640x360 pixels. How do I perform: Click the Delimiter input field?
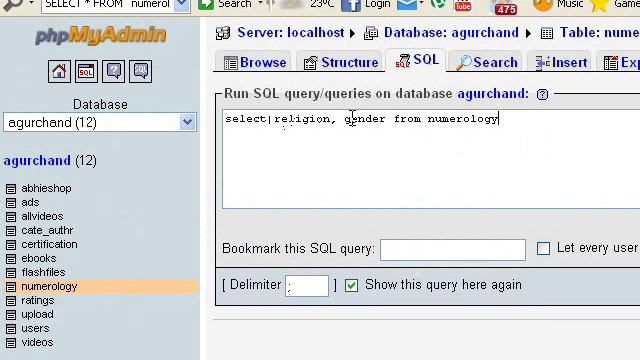click(x=307, y=286)
